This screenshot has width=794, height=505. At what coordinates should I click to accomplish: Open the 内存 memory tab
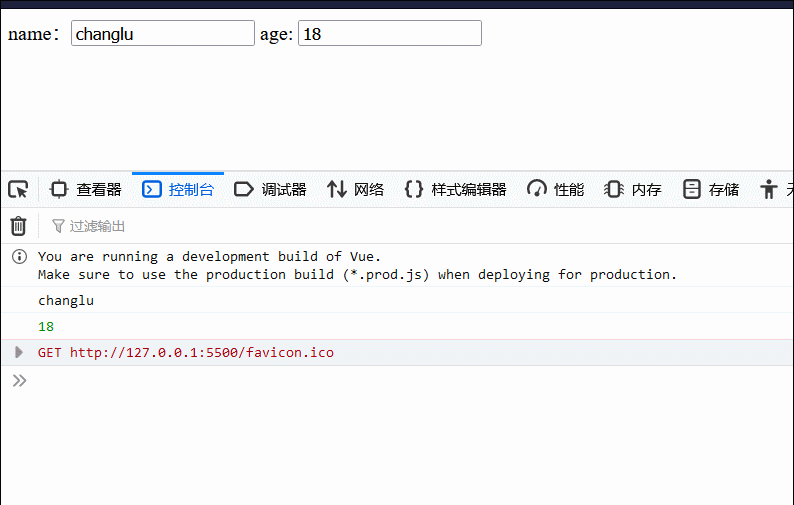pos(632,189)
